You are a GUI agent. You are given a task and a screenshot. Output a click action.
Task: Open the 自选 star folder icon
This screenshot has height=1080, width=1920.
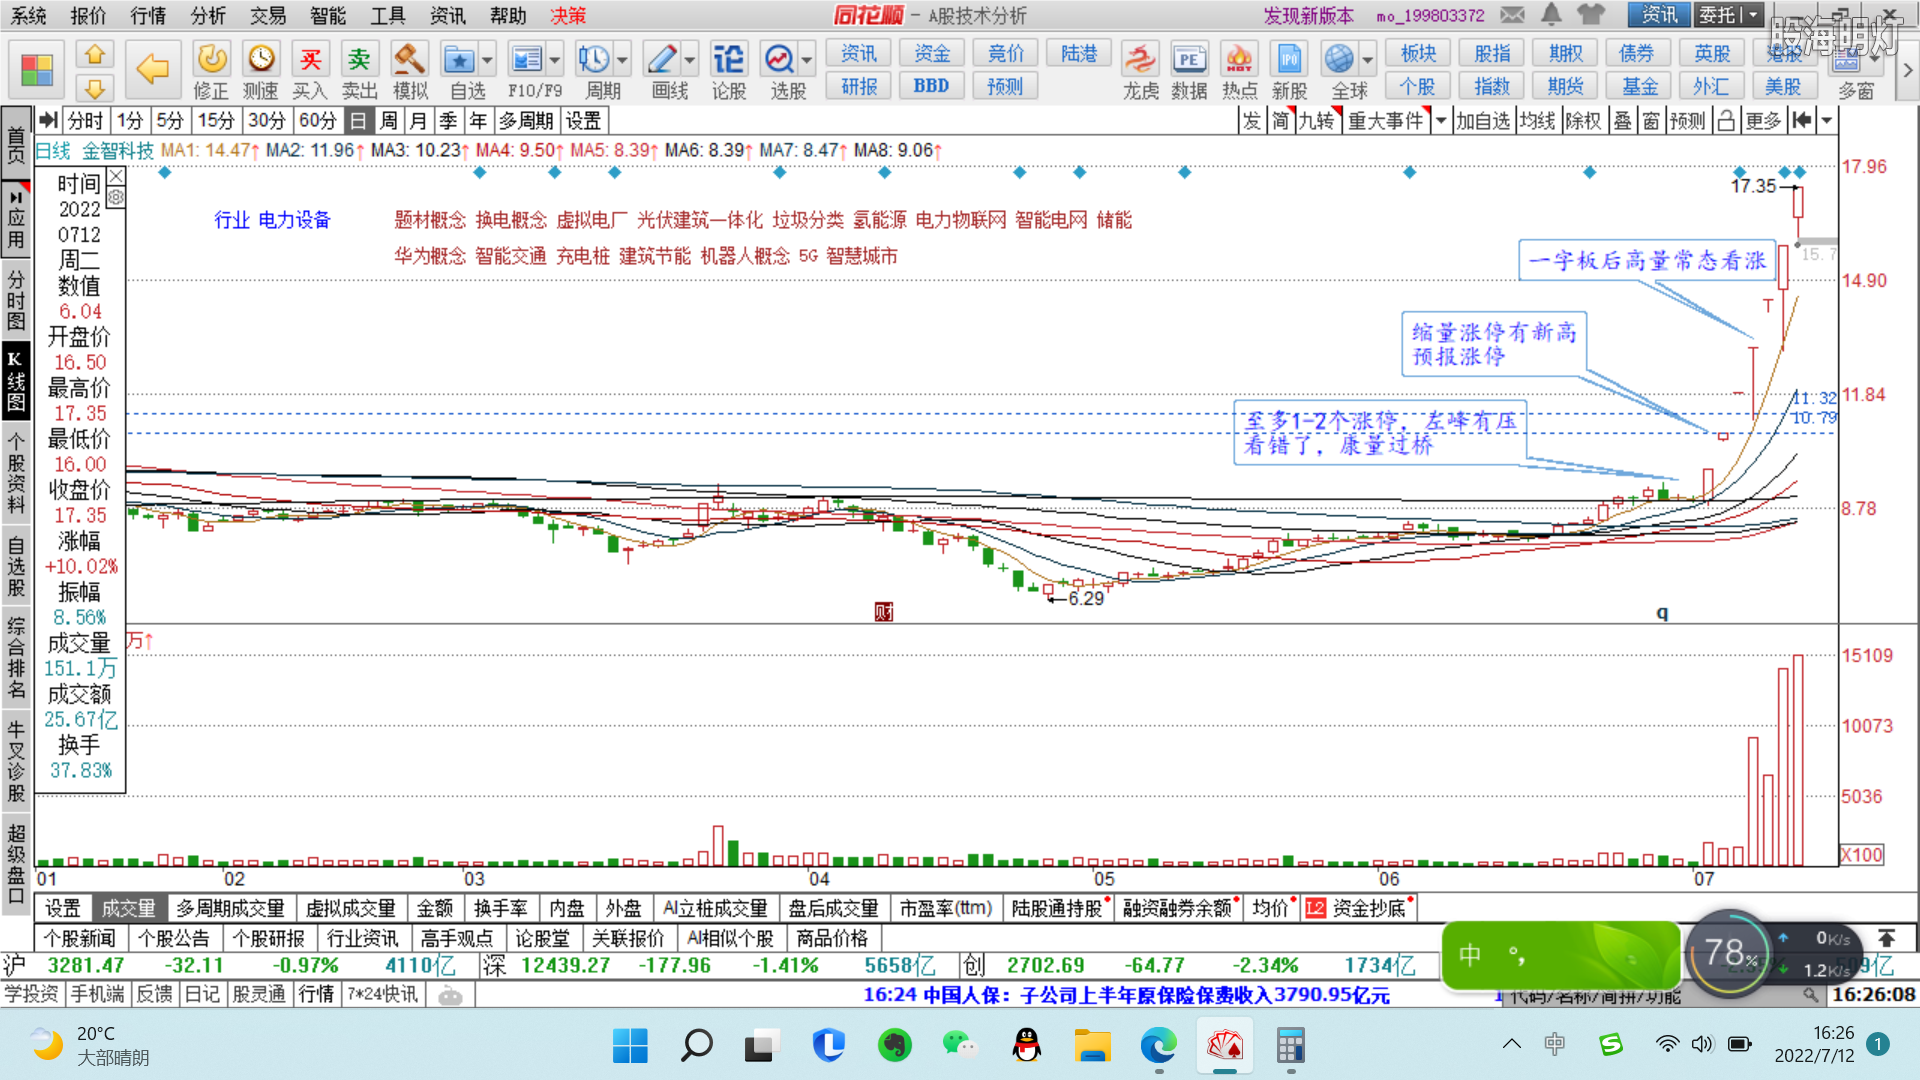[459, 59]
